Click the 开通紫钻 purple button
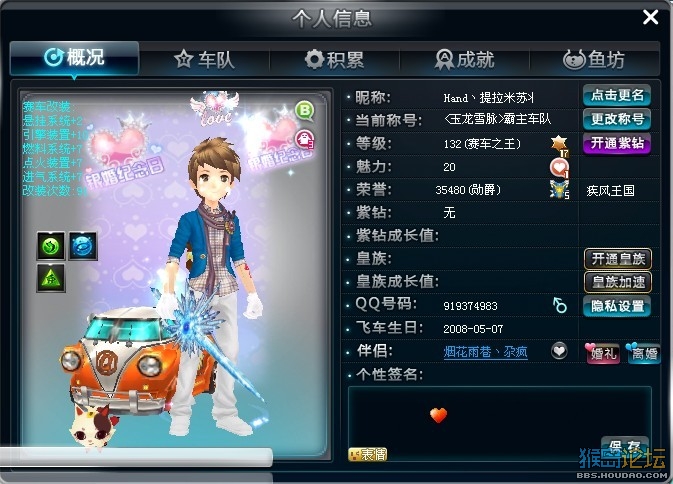Image resolution: width=673 pixels, height=484 pixels. pos(617,143)
